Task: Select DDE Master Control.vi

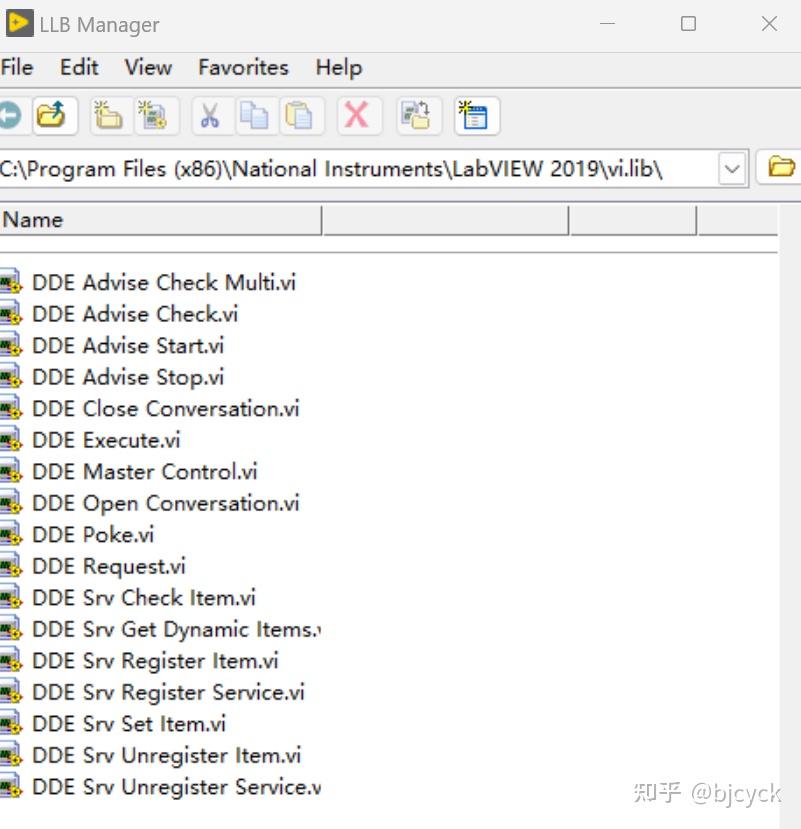Action: (144, 471)
